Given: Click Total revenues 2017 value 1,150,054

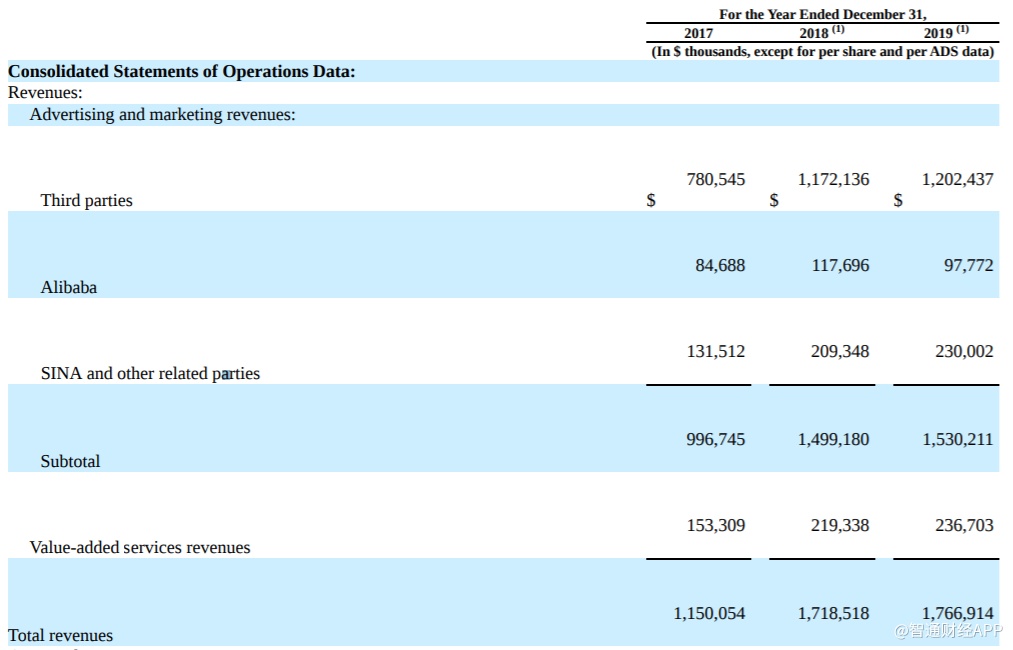Looking at the screenshot, I should [x=709, y=613].
